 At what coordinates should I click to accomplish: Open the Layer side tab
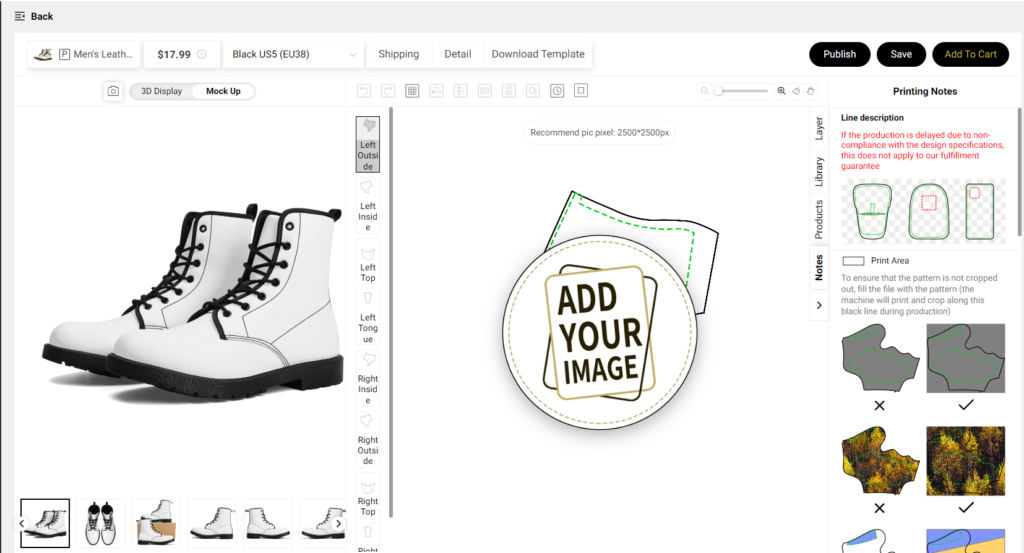coord(819,128)
